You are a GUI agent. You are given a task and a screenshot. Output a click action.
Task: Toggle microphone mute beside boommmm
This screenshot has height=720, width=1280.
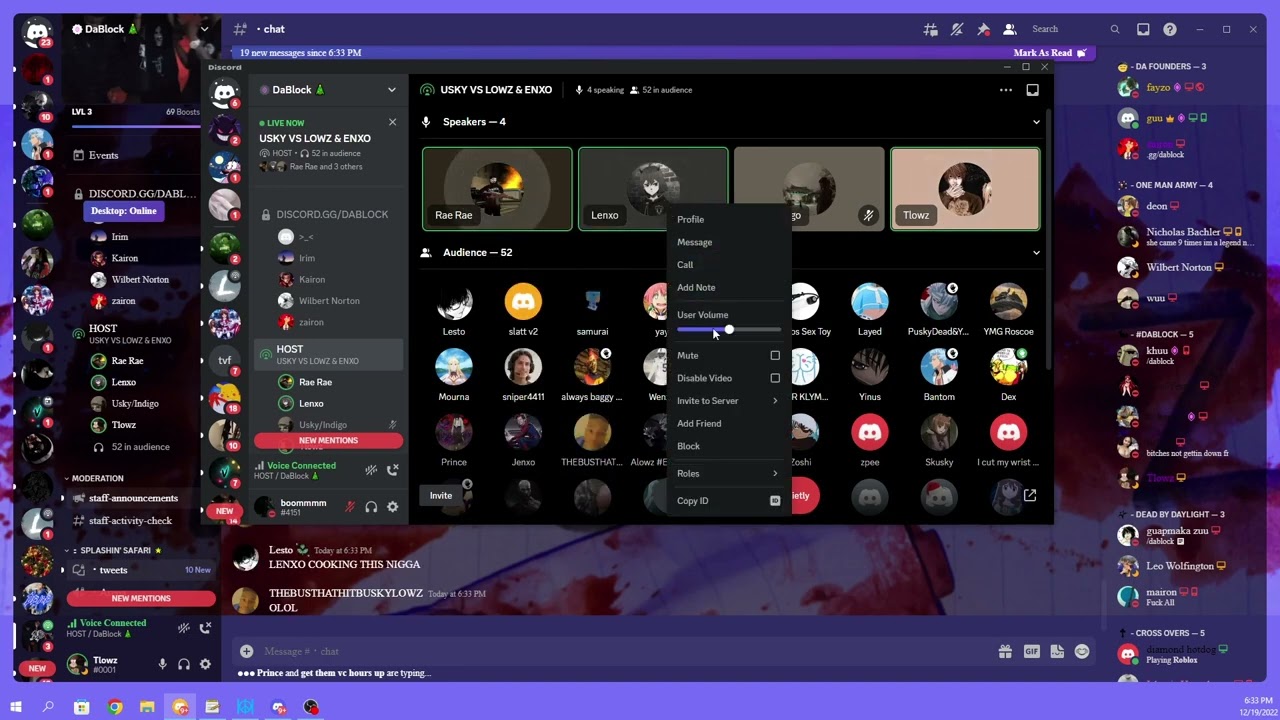tap(349, 507)
